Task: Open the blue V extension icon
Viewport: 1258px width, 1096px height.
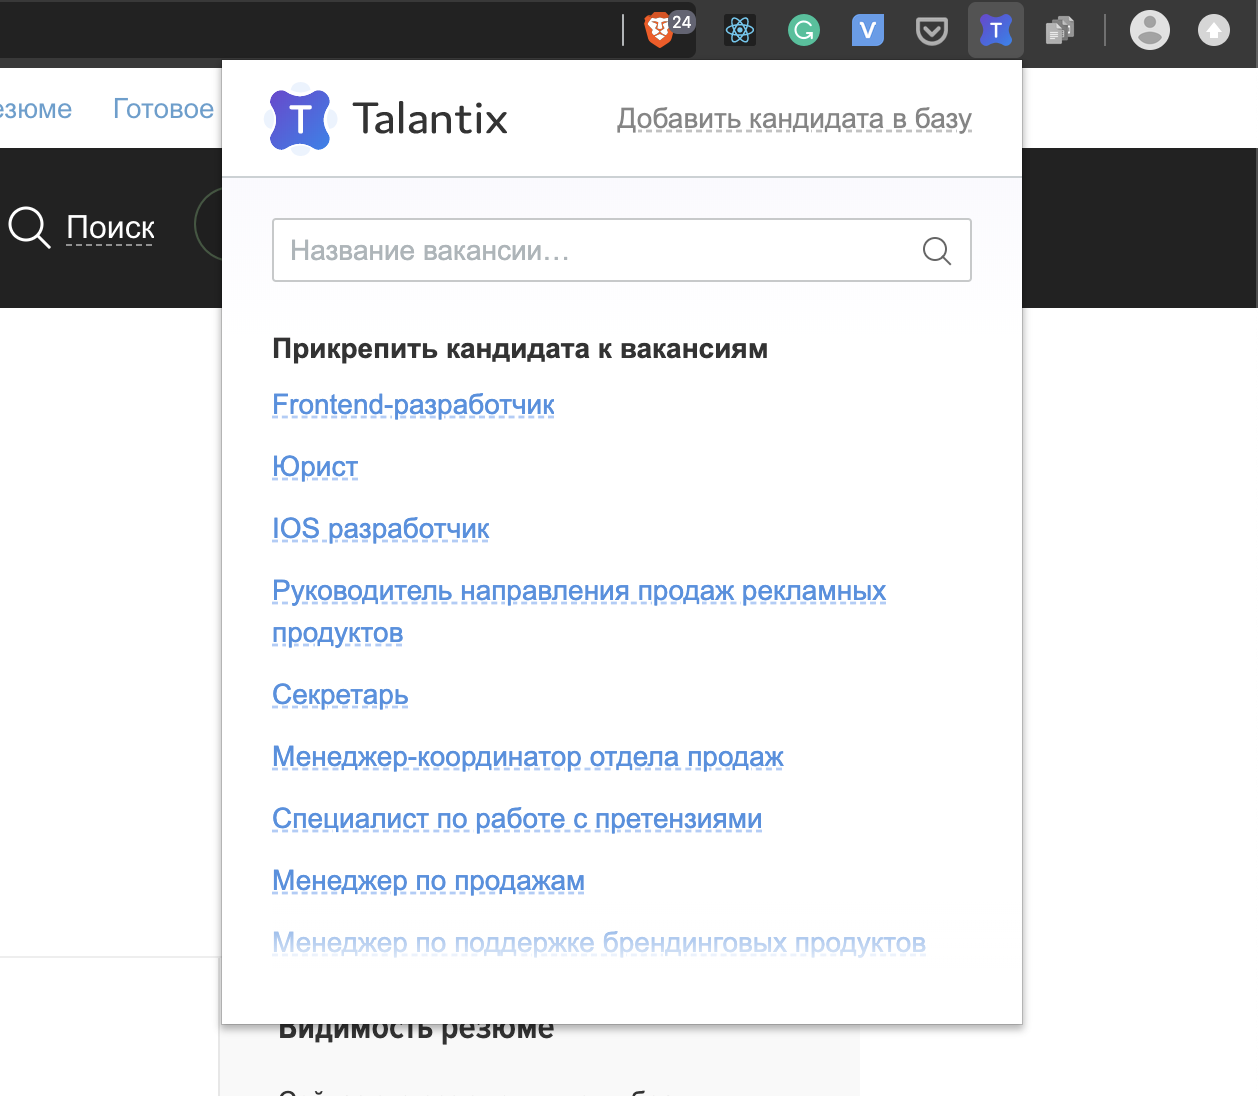Action: [867, 31]
